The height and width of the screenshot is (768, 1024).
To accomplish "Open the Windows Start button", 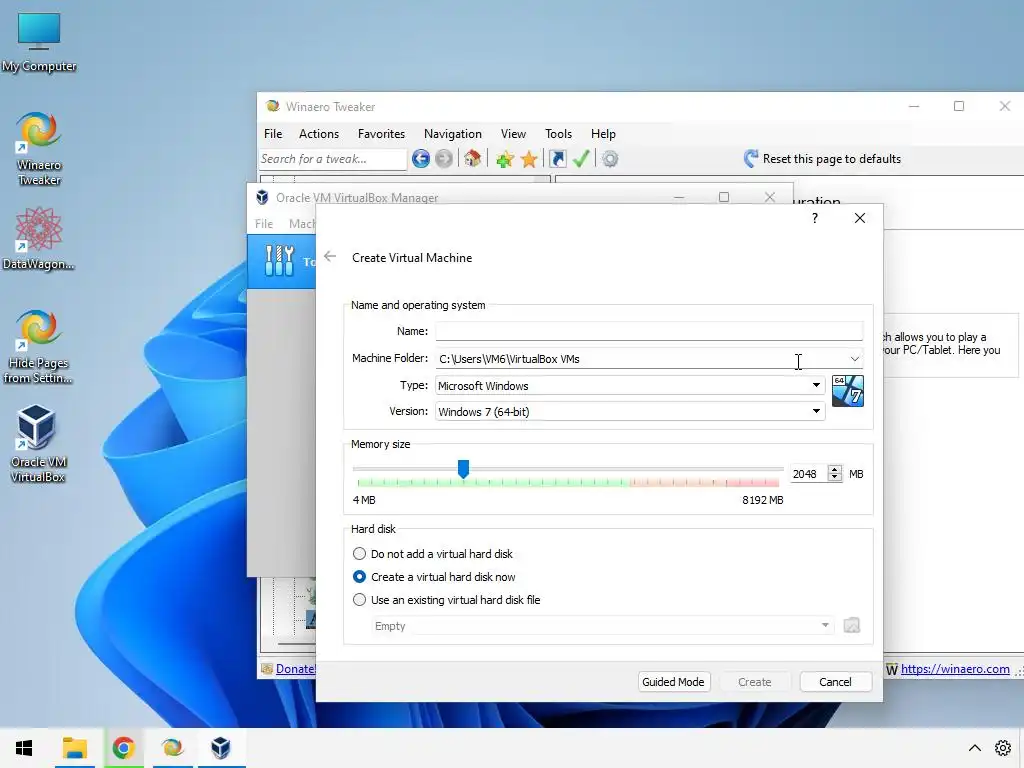I will pyautogui.click(x=24, y=748).
